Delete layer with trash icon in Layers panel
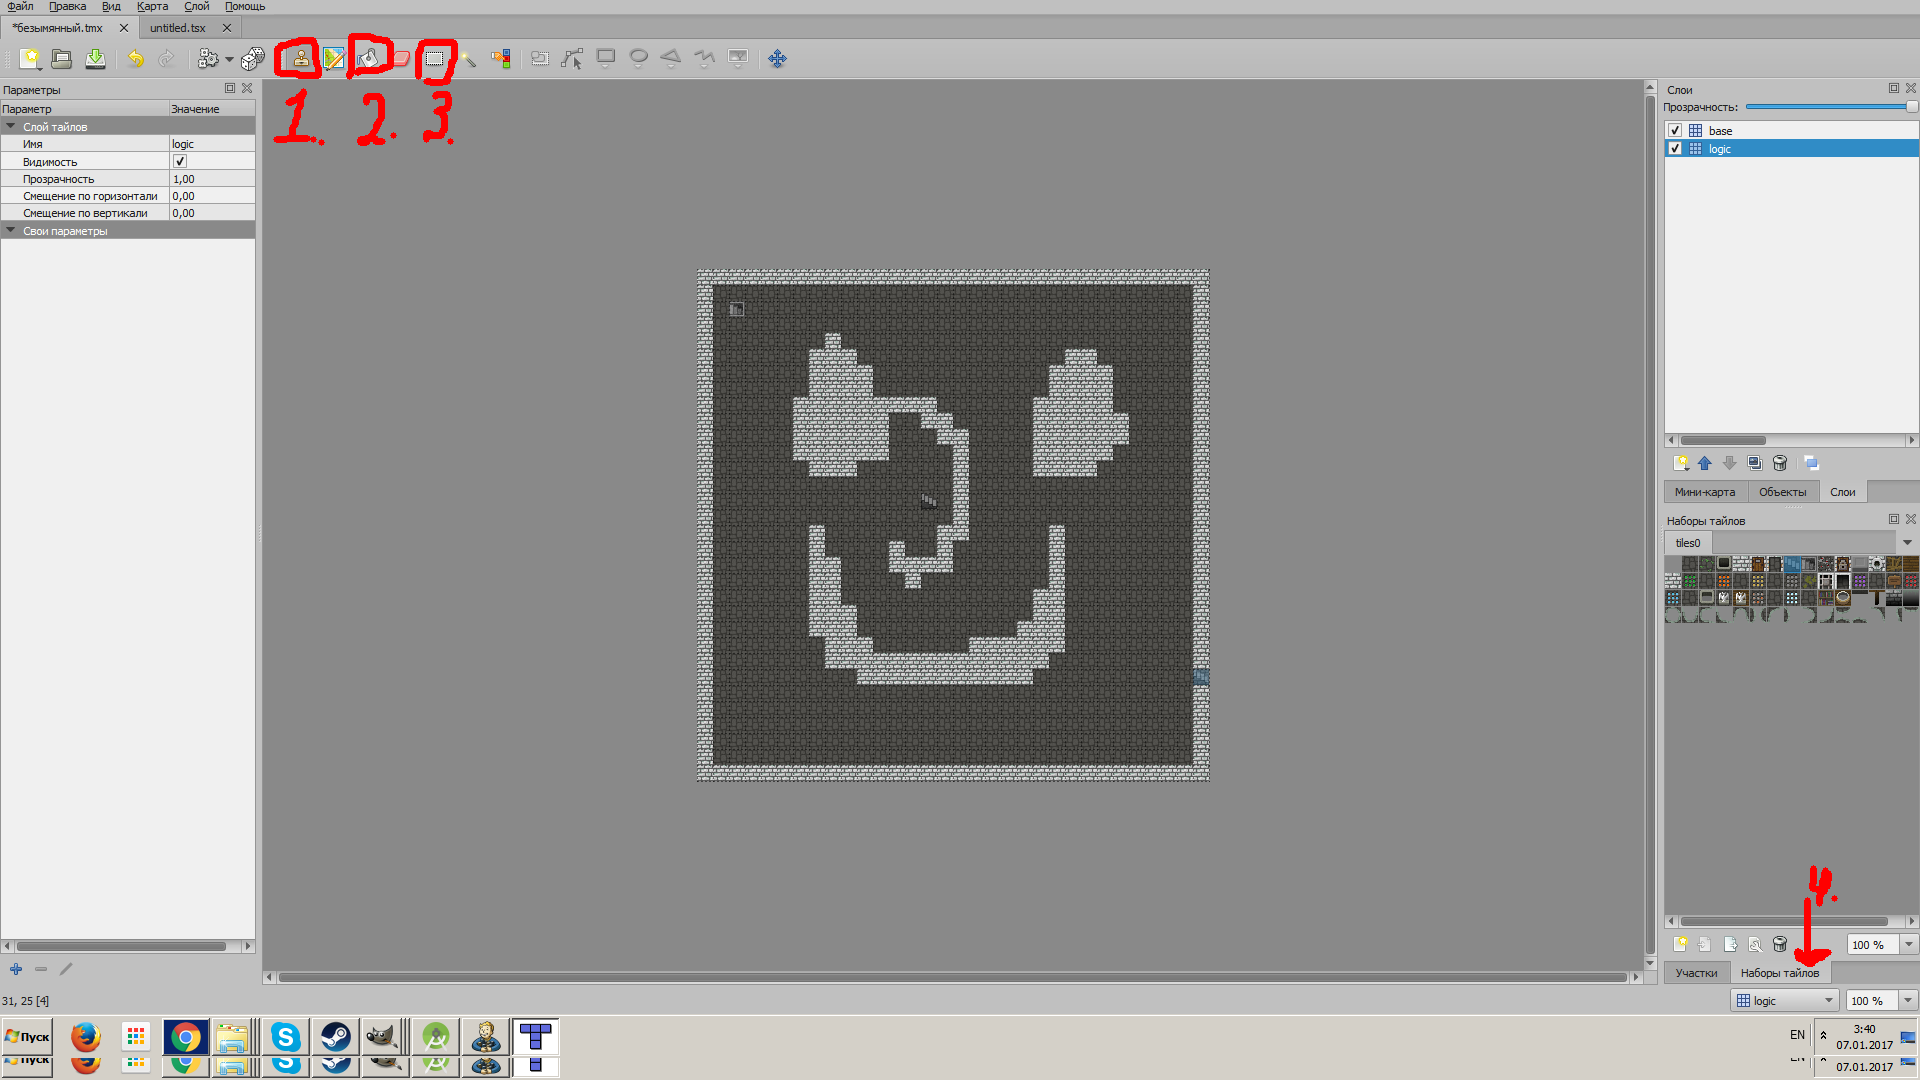Image resolution: width=1920 pixels, height=1080 pixels. (x=1780, y=463)
